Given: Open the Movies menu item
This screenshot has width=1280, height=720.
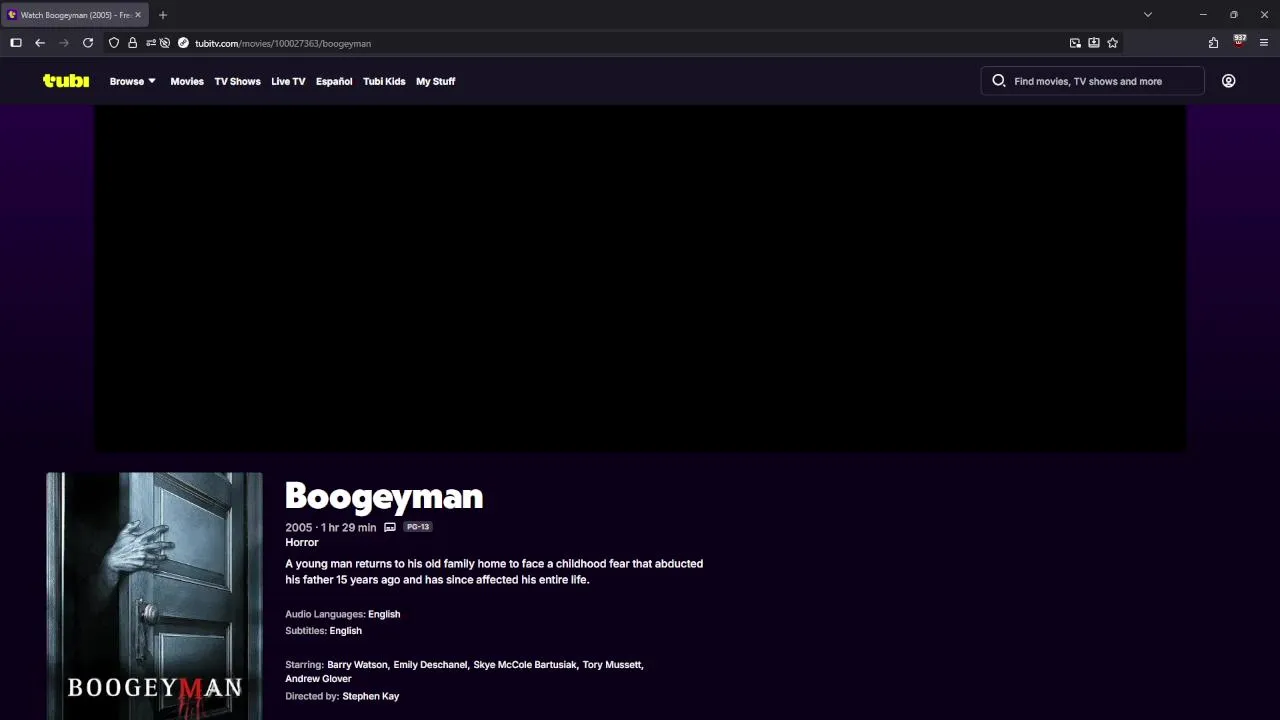Looking at the screenshot, I should click(x=187, y=81).
